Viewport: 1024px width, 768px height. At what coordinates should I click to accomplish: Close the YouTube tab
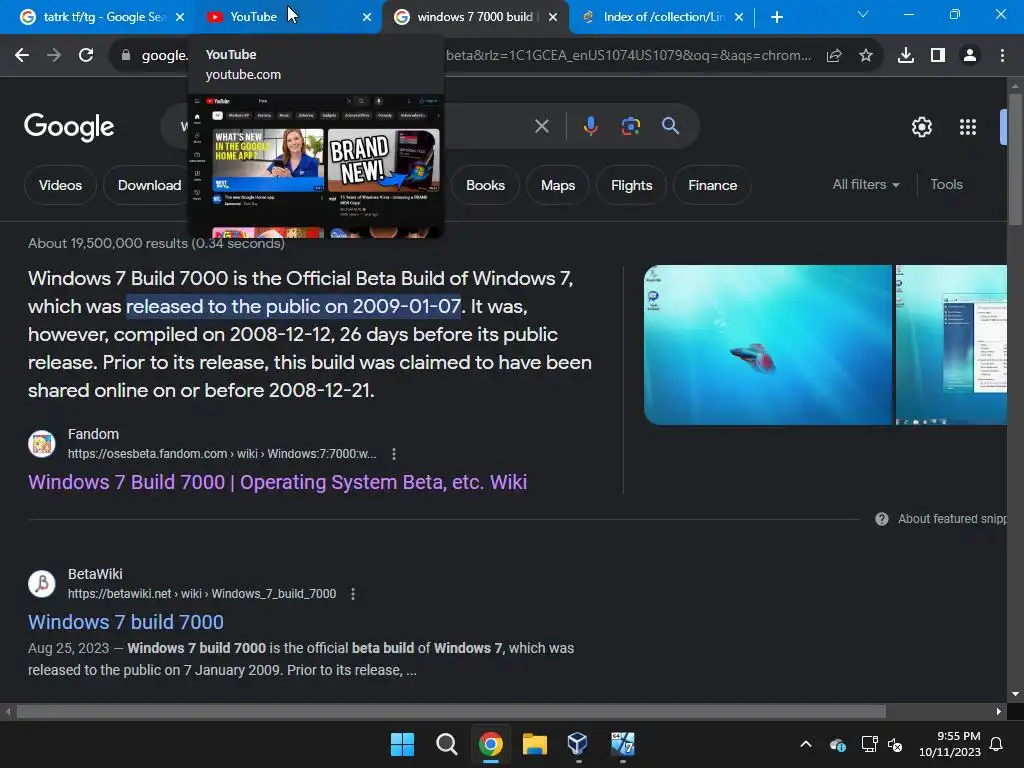[367, 17]
